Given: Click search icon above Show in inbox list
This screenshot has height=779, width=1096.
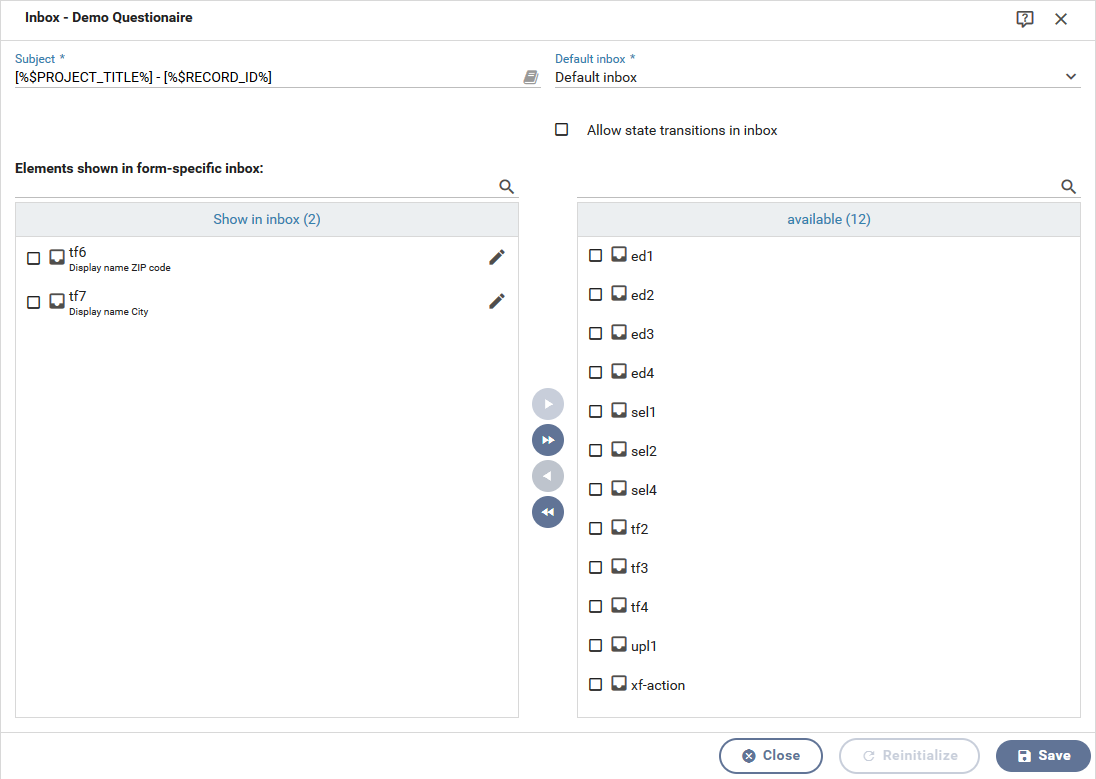Looking at the screenshot, I should pos(506,186).
